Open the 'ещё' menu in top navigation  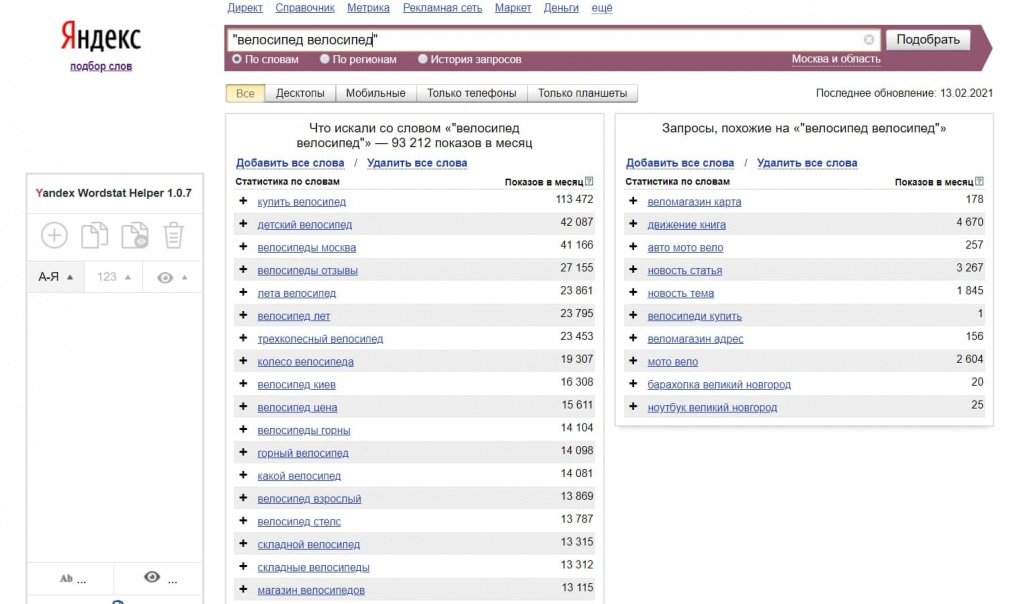coord(602,8)
